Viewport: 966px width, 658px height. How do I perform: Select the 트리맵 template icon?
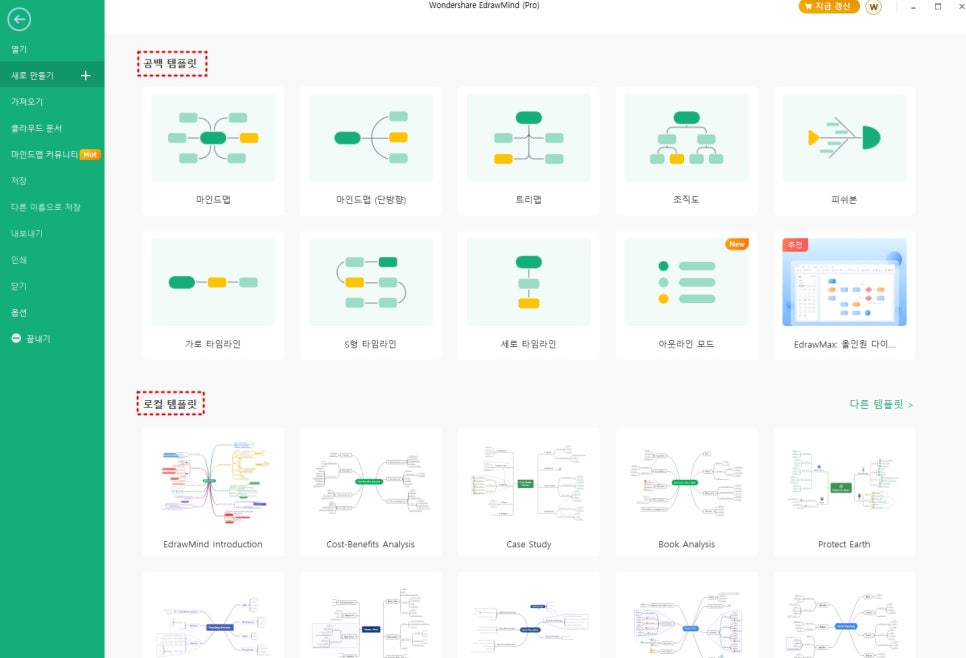click(529, 137)
